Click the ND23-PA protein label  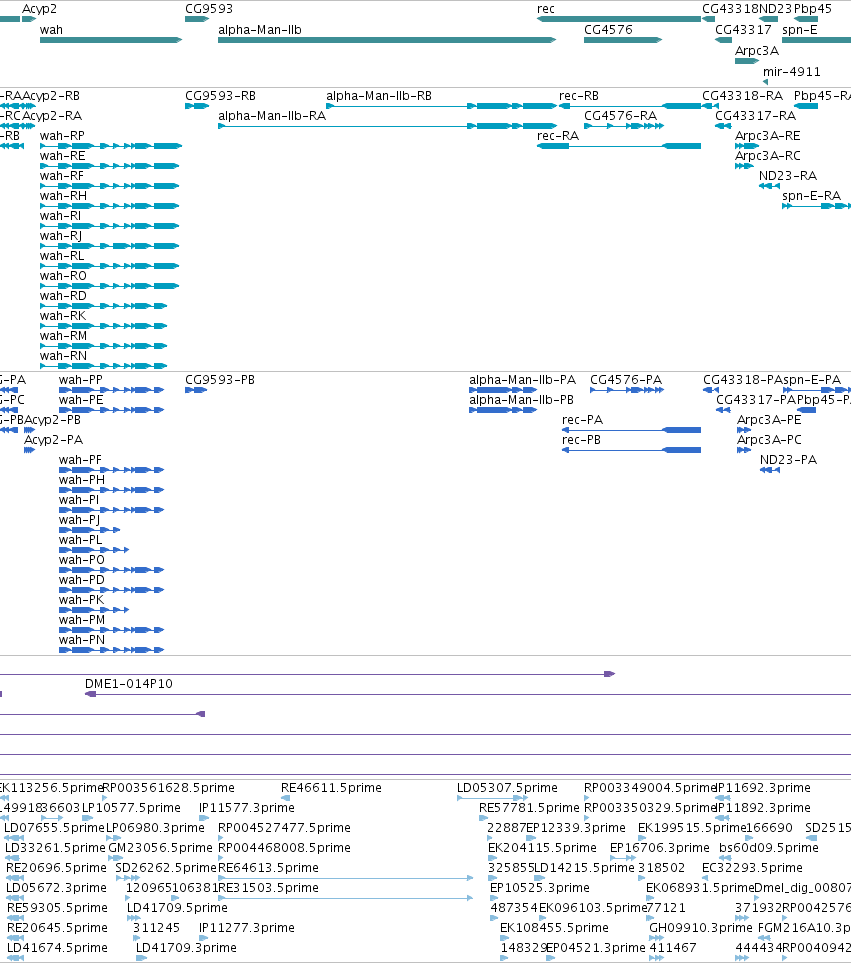[x=788, y=459]
